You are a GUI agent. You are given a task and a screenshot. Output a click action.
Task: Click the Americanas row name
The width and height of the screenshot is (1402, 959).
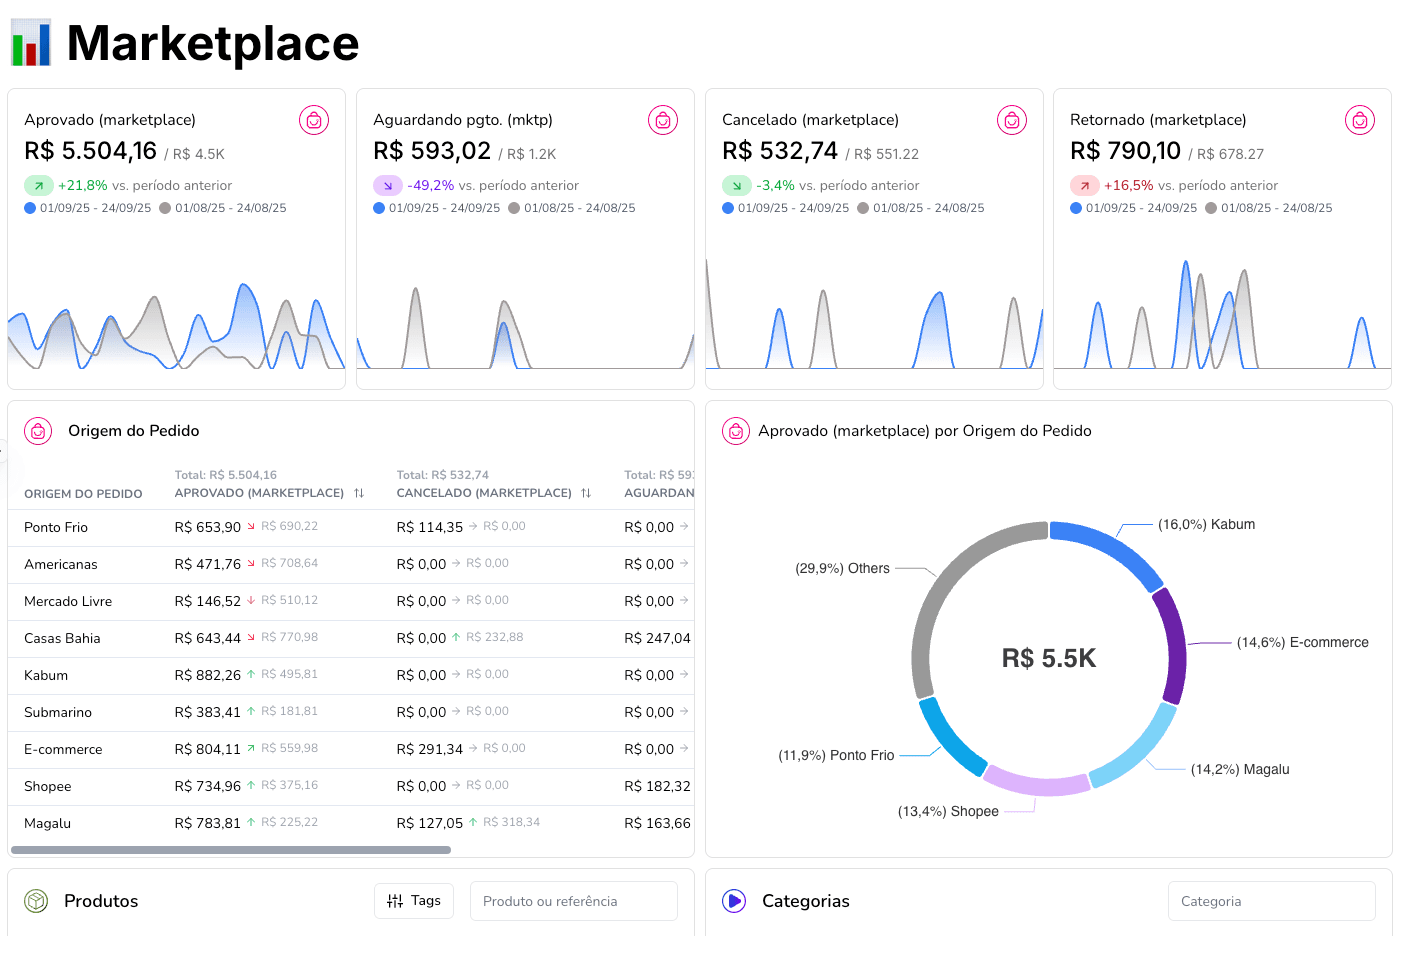click(61, 564)
